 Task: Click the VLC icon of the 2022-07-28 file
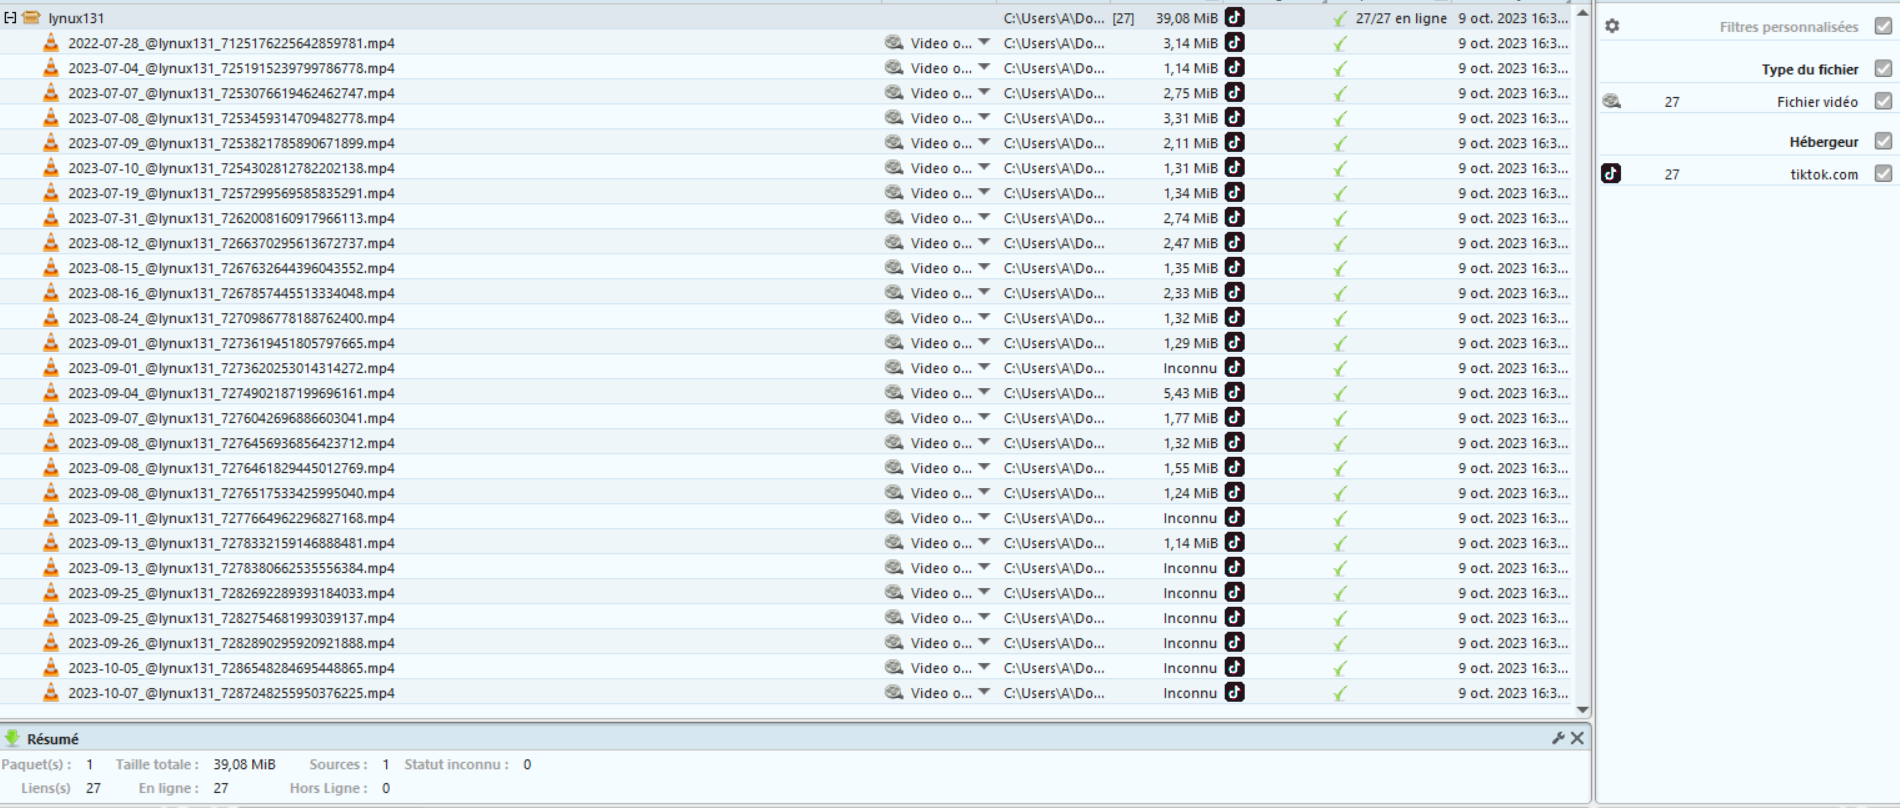point(50,43)
